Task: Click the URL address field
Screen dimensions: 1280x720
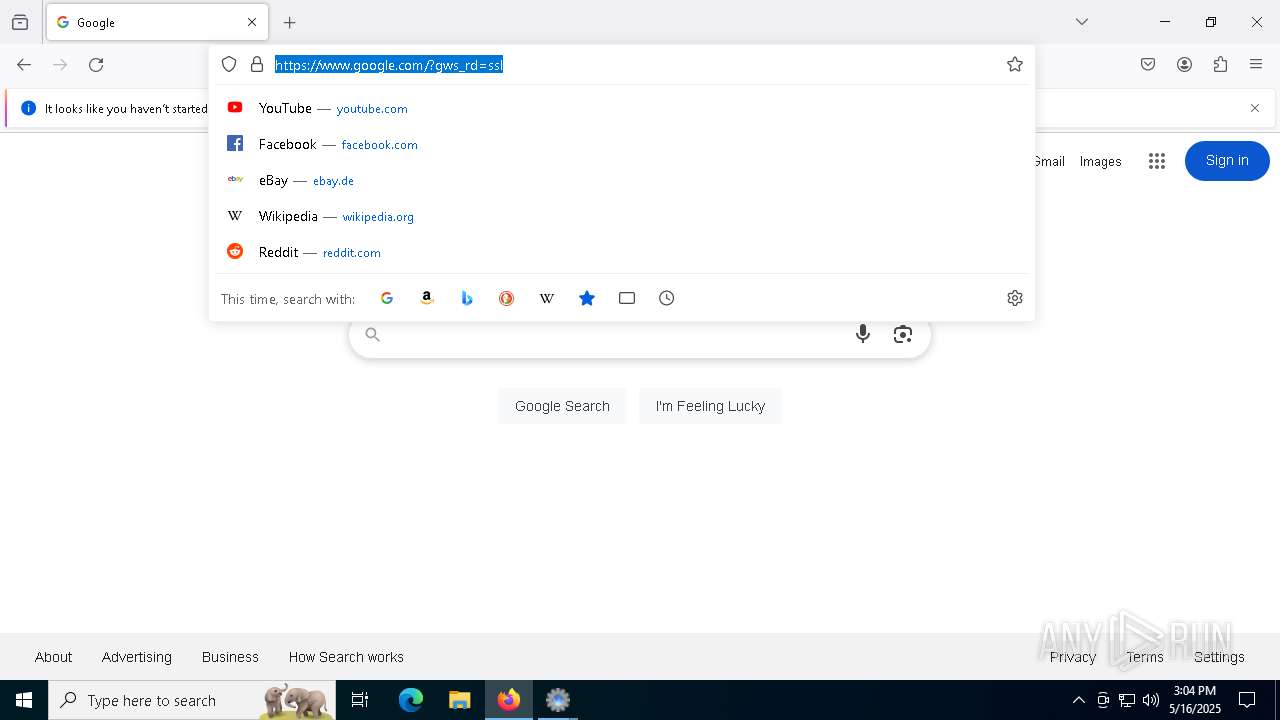Action: [635, 65]
